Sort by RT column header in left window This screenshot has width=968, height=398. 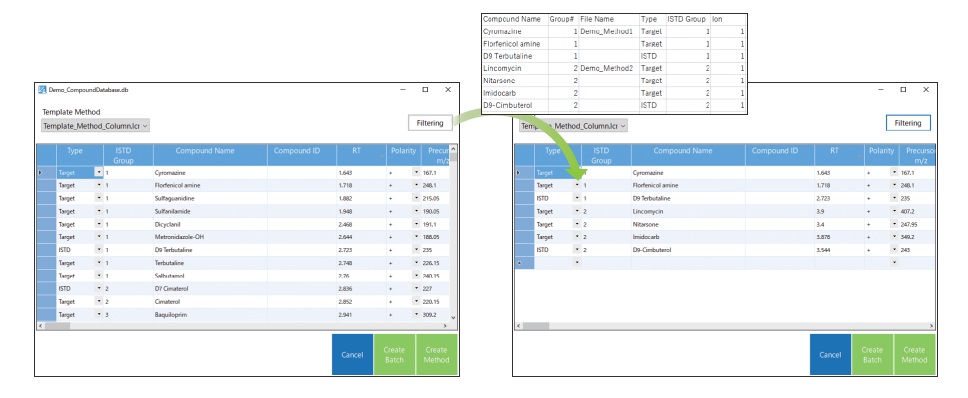361,155
